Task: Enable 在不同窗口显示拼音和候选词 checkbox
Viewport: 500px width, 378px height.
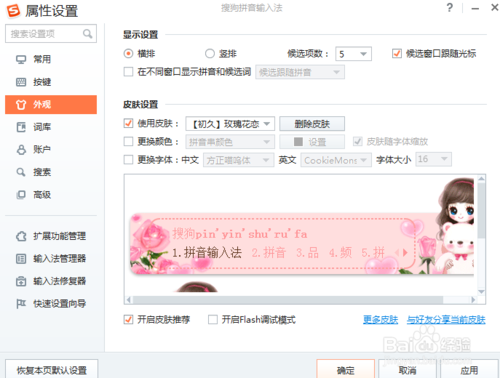Action: 128,72
